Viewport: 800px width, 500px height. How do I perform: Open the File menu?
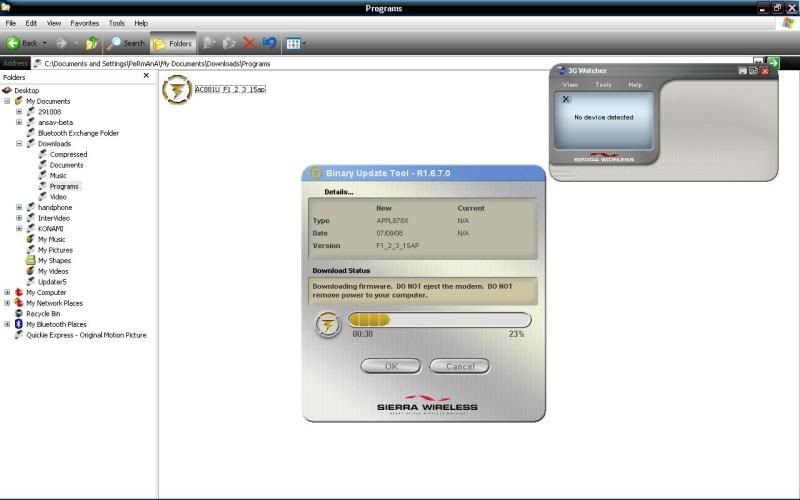point(10,23)
